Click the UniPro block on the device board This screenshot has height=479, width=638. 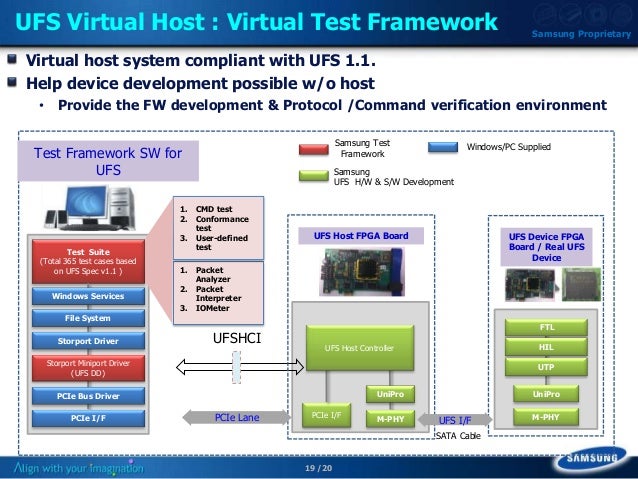coord(546,394)
